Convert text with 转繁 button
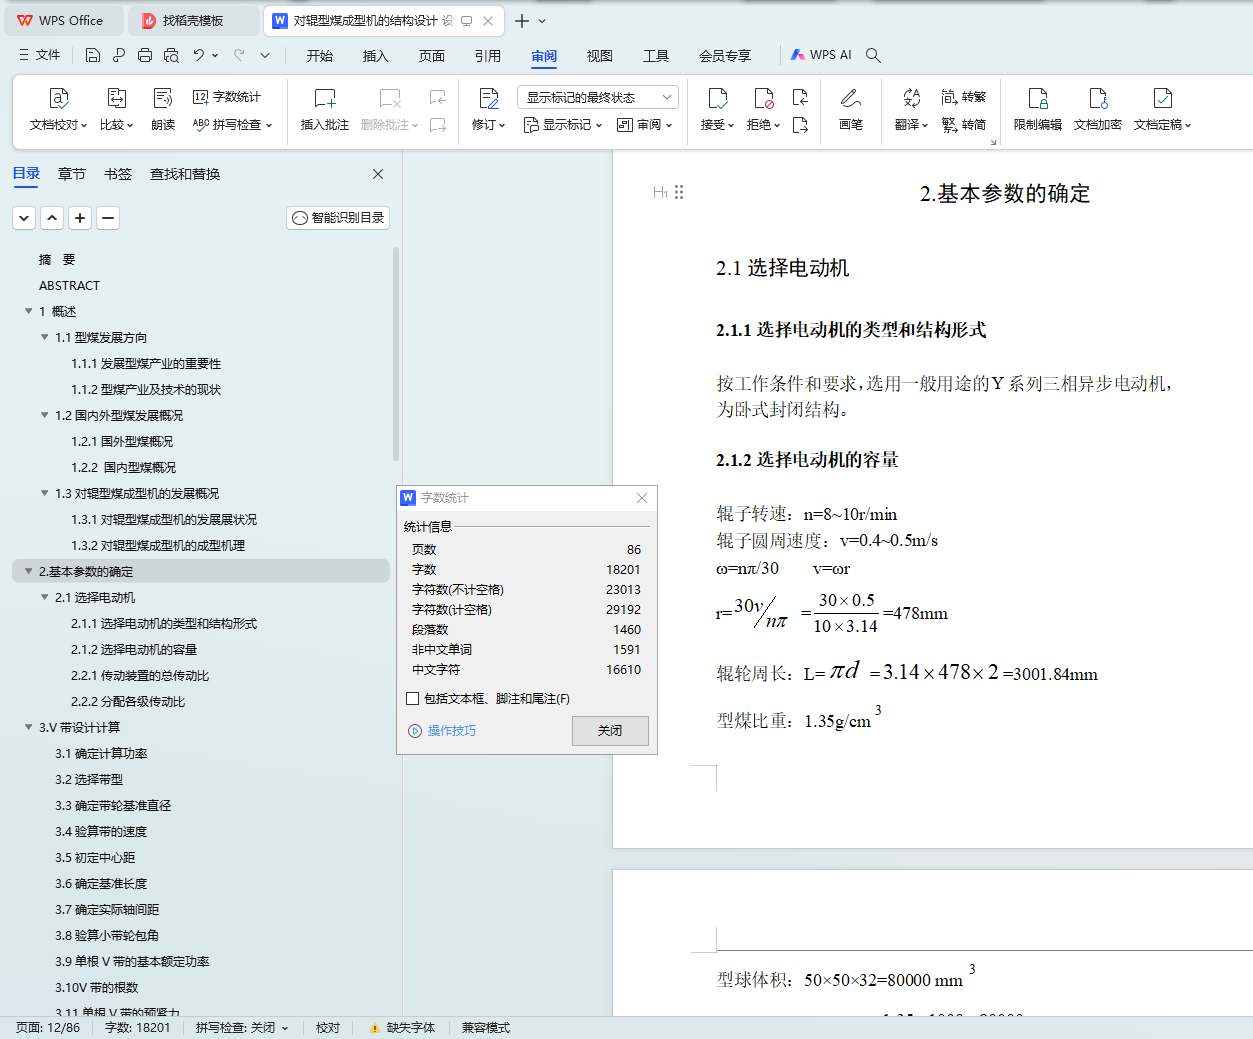Viewport: 1253px width, 1039px height. tap(964, 97)
